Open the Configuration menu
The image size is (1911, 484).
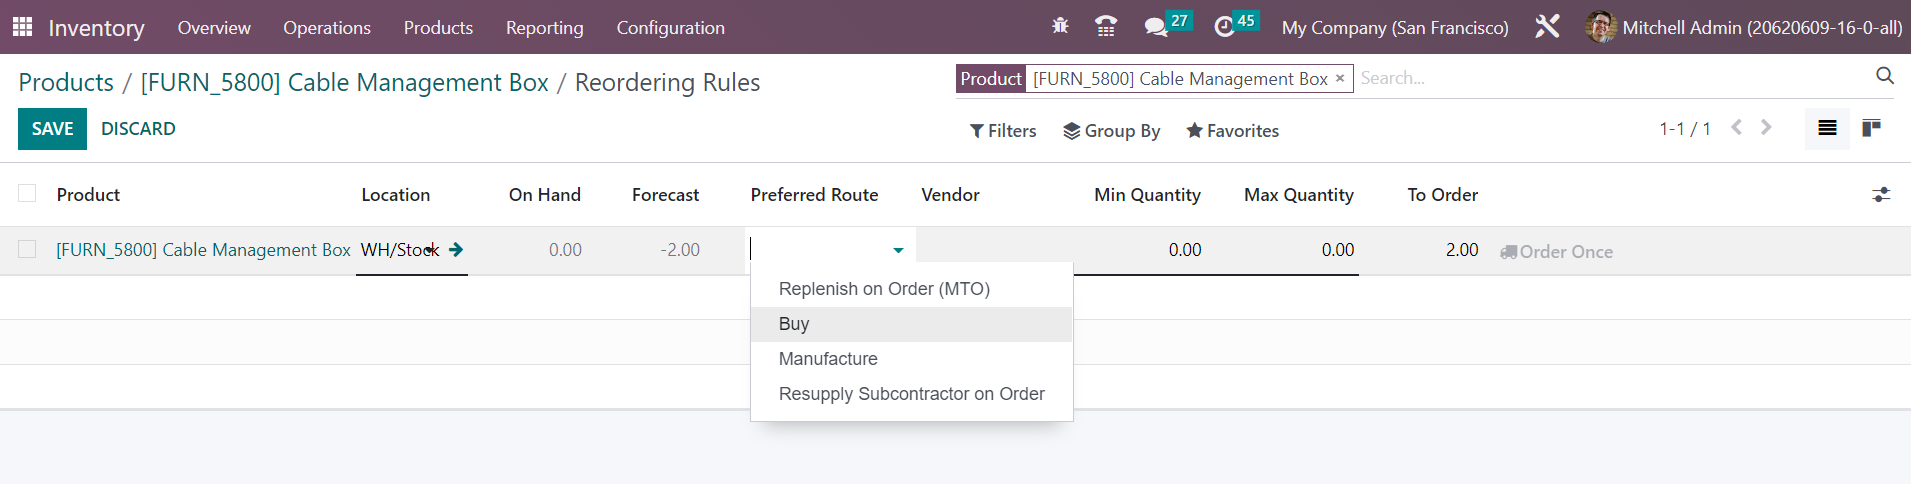click(670, 28)
